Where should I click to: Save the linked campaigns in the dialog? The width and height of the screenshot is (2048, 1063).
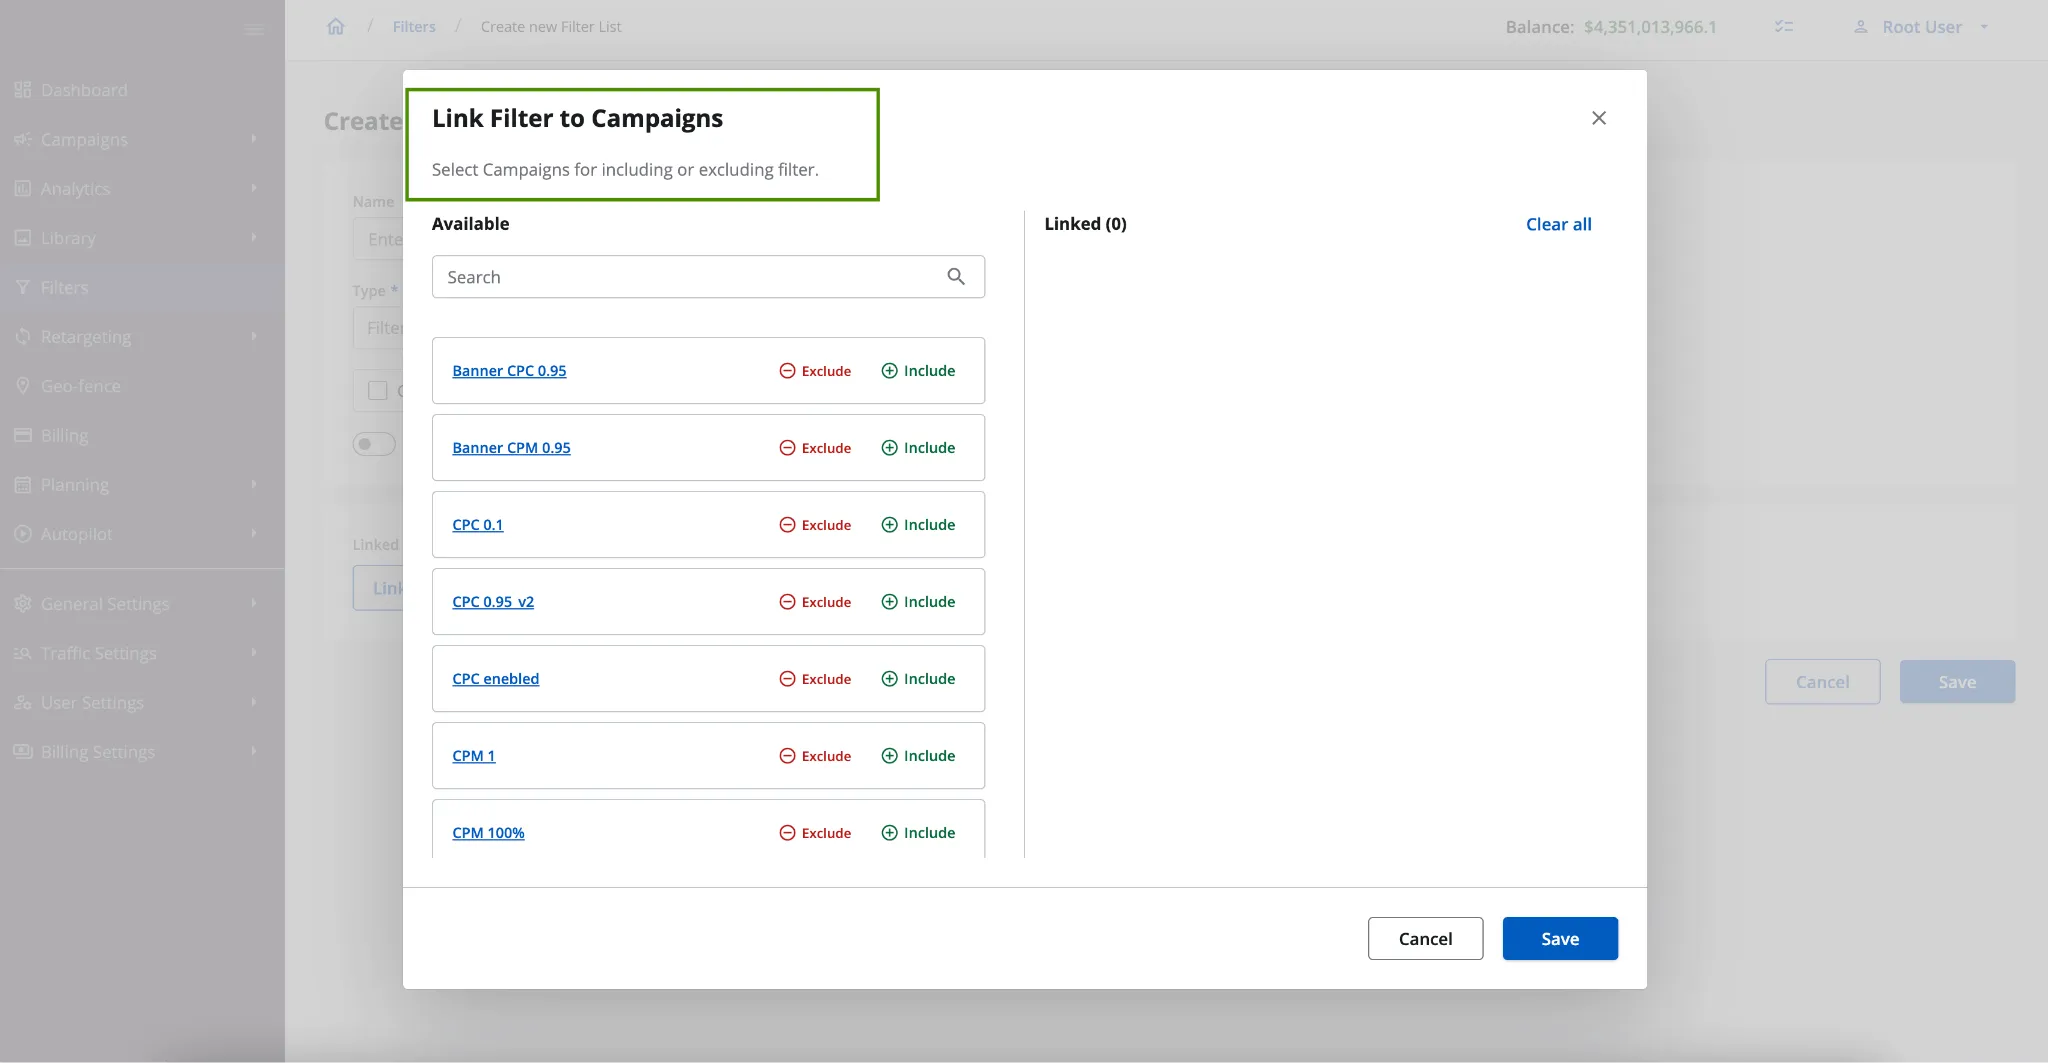[x=1560, y=939]
